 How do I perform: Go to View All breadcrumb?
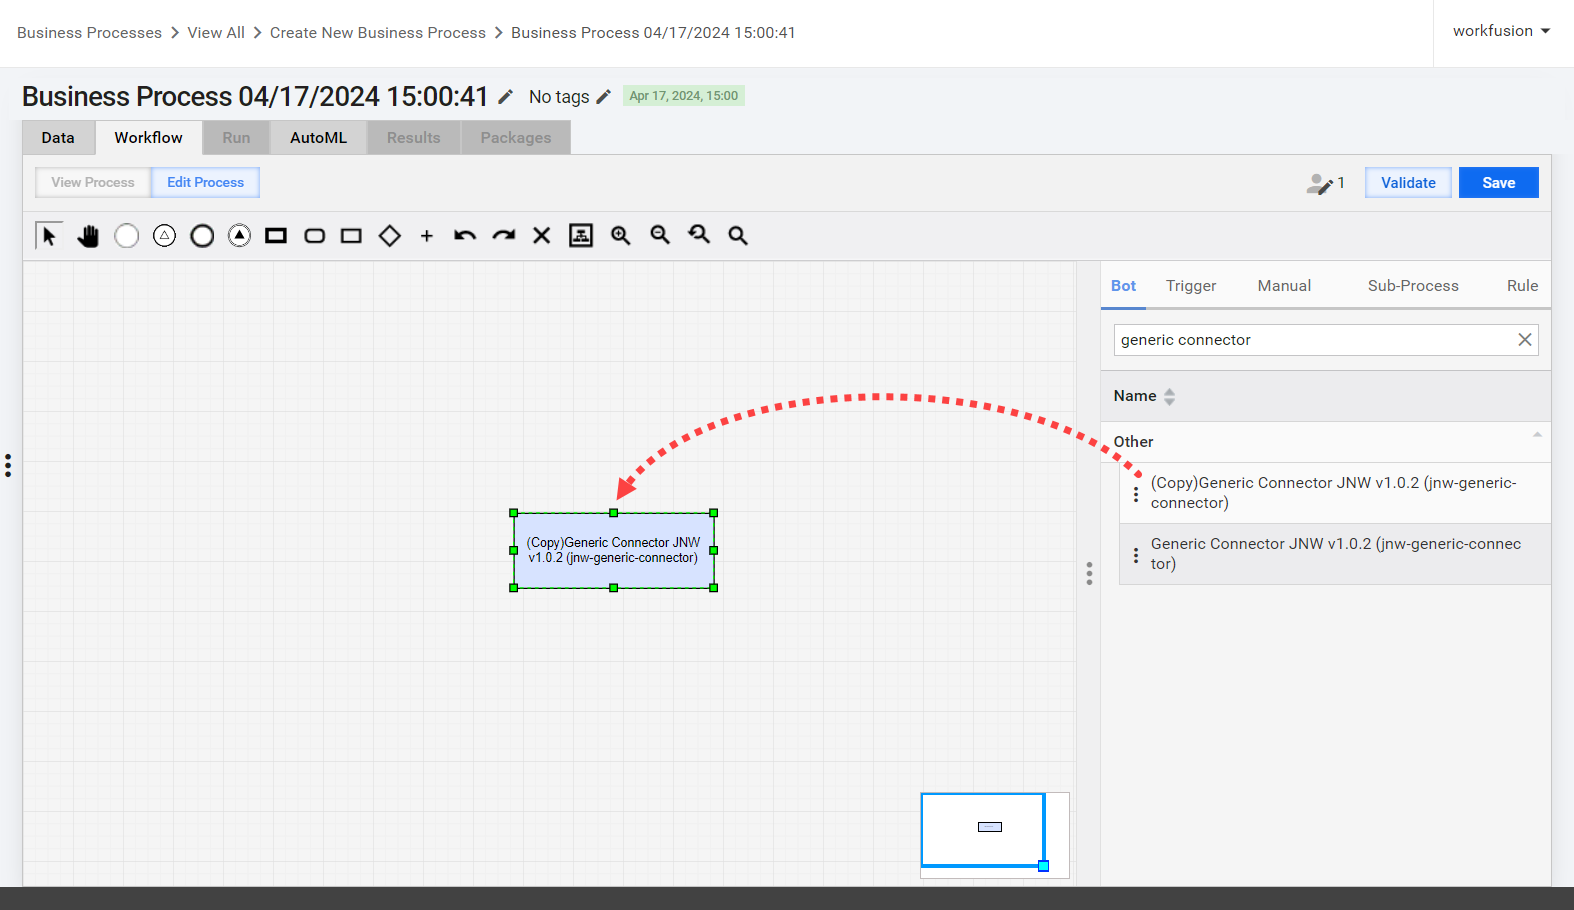pos(216,33)
